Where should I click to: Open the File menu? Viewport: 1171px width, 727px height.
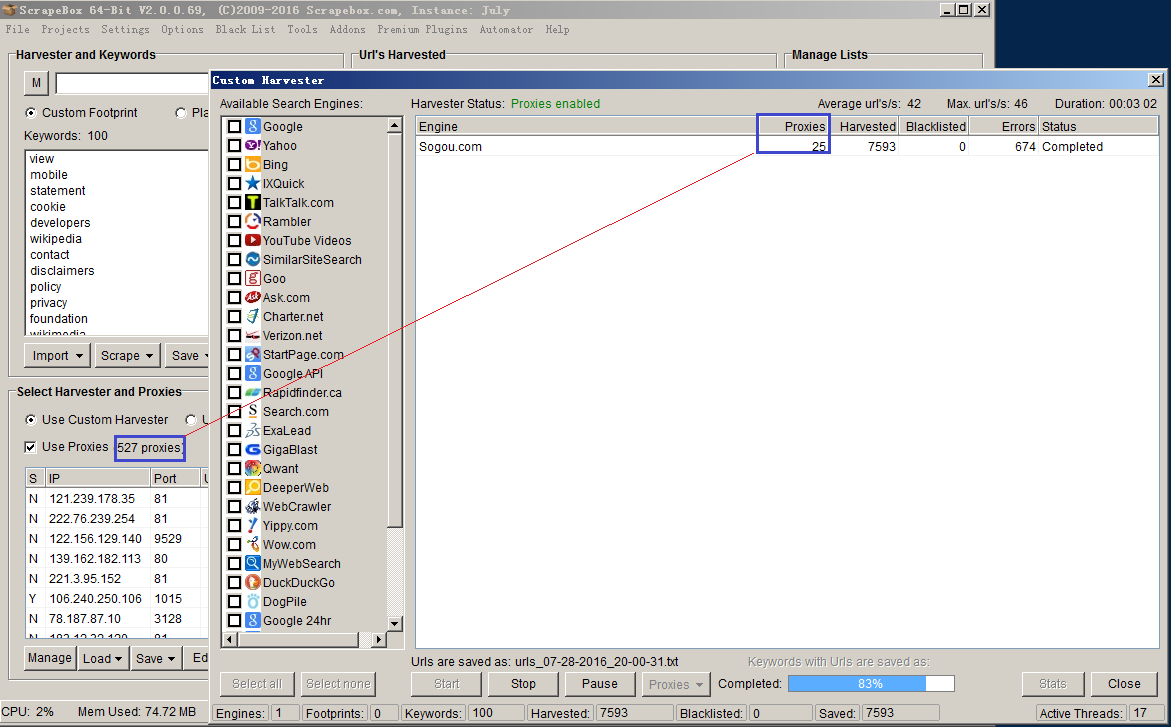click(17, 29)
